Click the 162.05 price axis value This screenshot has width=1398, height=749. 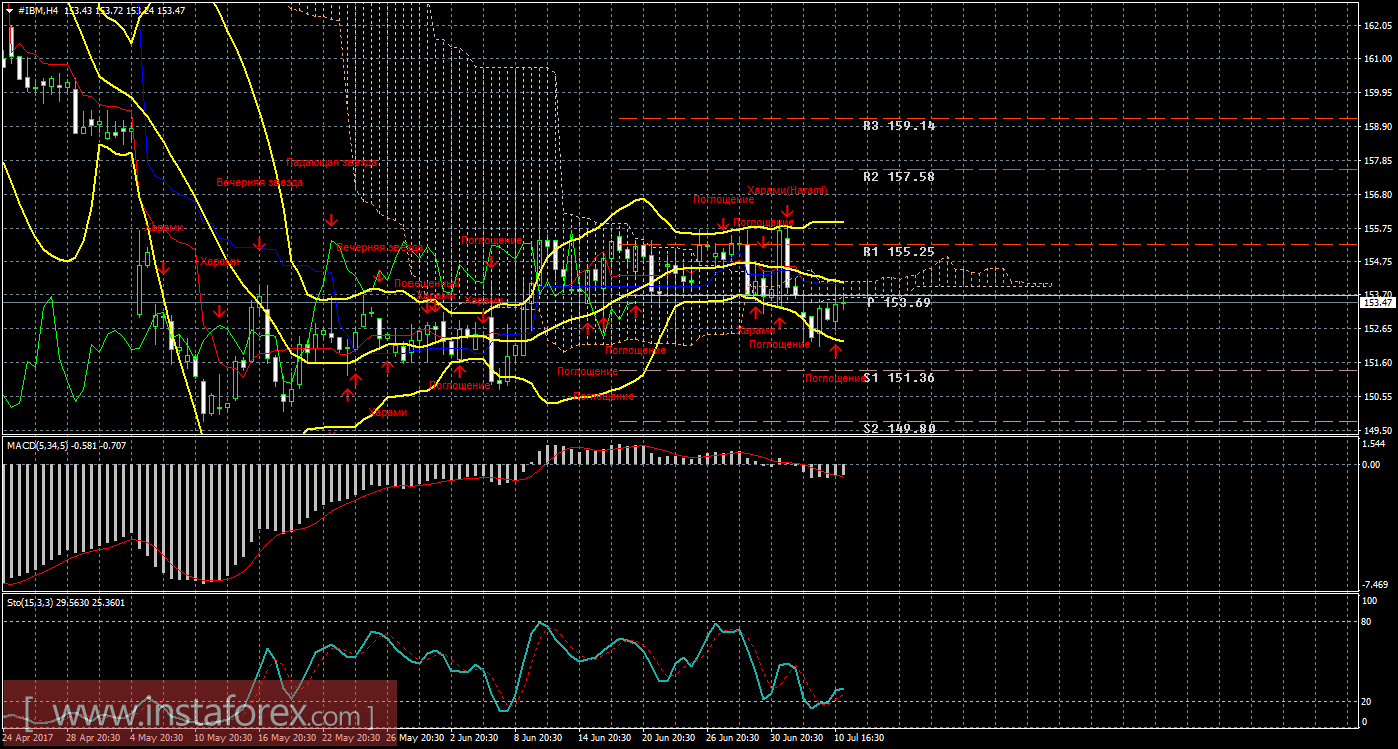(1378, 26)
